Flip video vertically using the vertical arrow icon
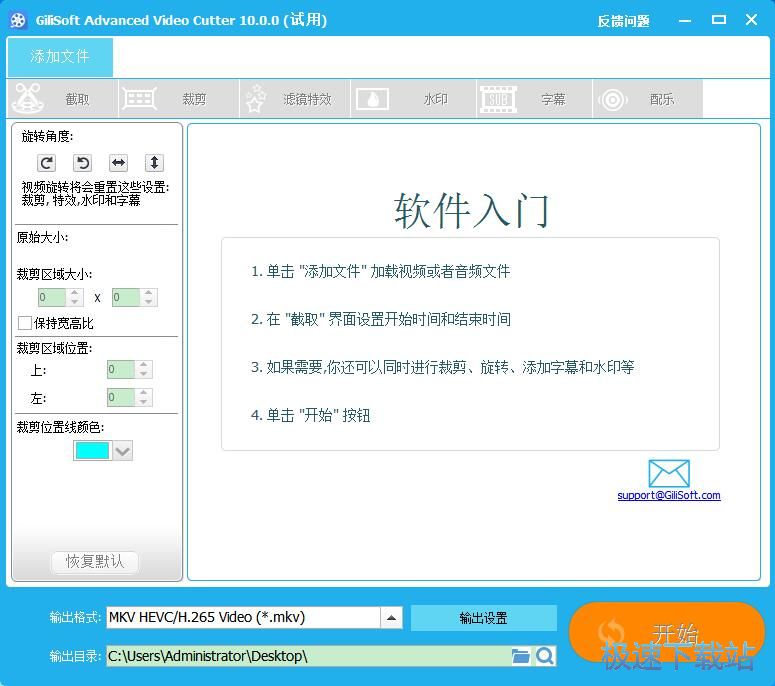Viewport: 775px width, 686px height. (x=154, y=163)
